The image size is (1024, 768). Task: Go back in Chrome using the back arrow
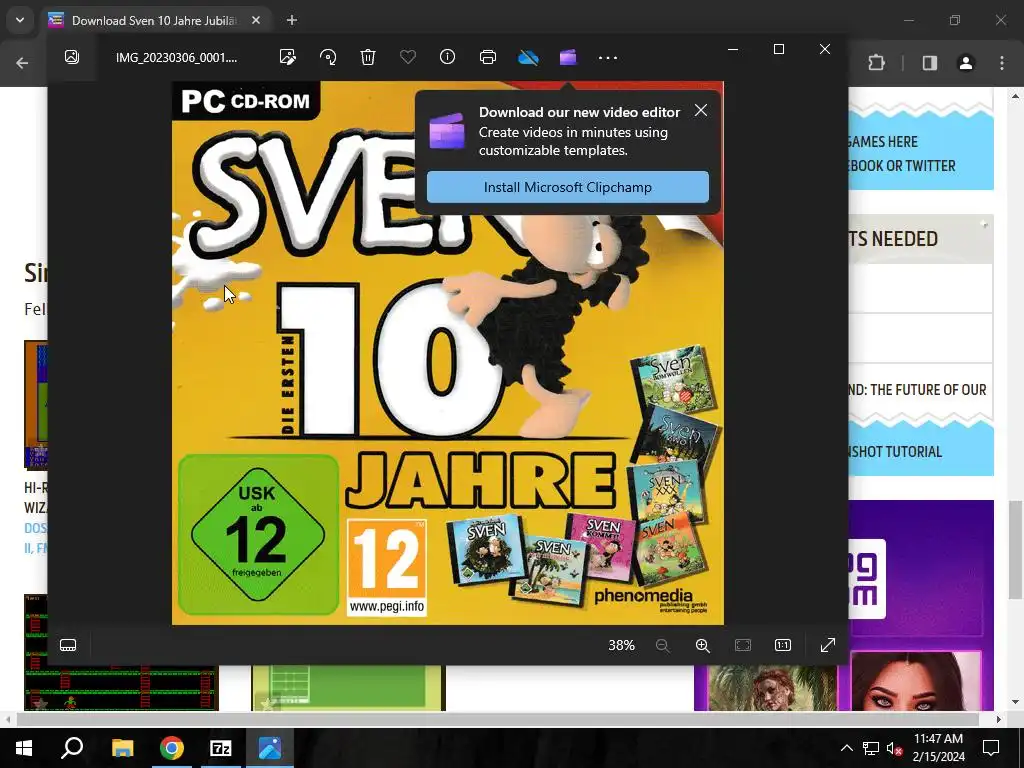coord(22,63)
